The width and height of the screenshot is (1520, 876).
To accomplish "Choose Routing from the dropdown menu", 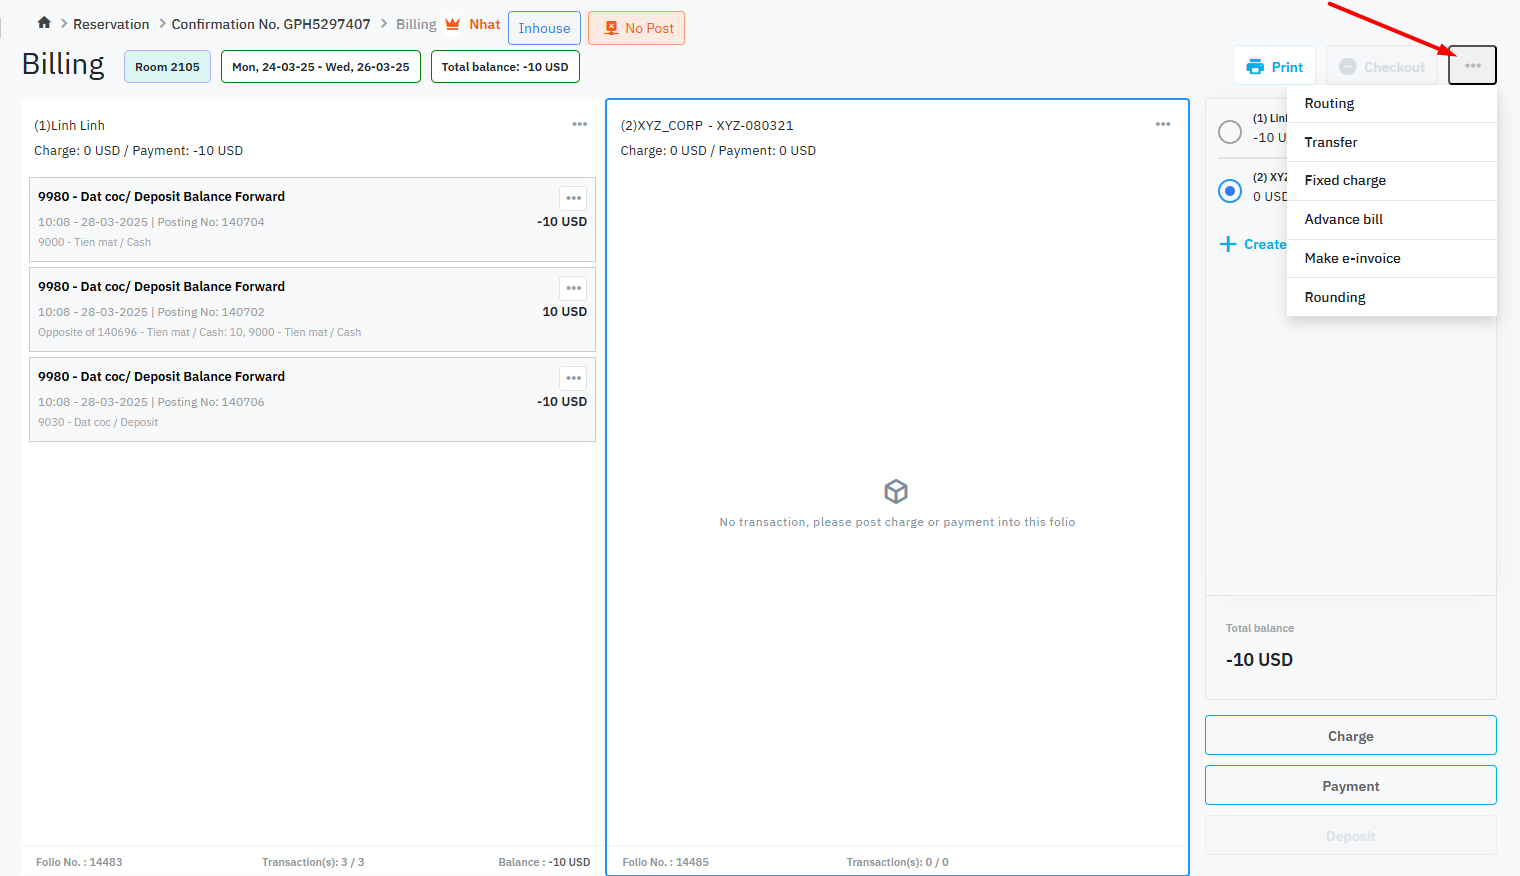I will [1329, 104].
